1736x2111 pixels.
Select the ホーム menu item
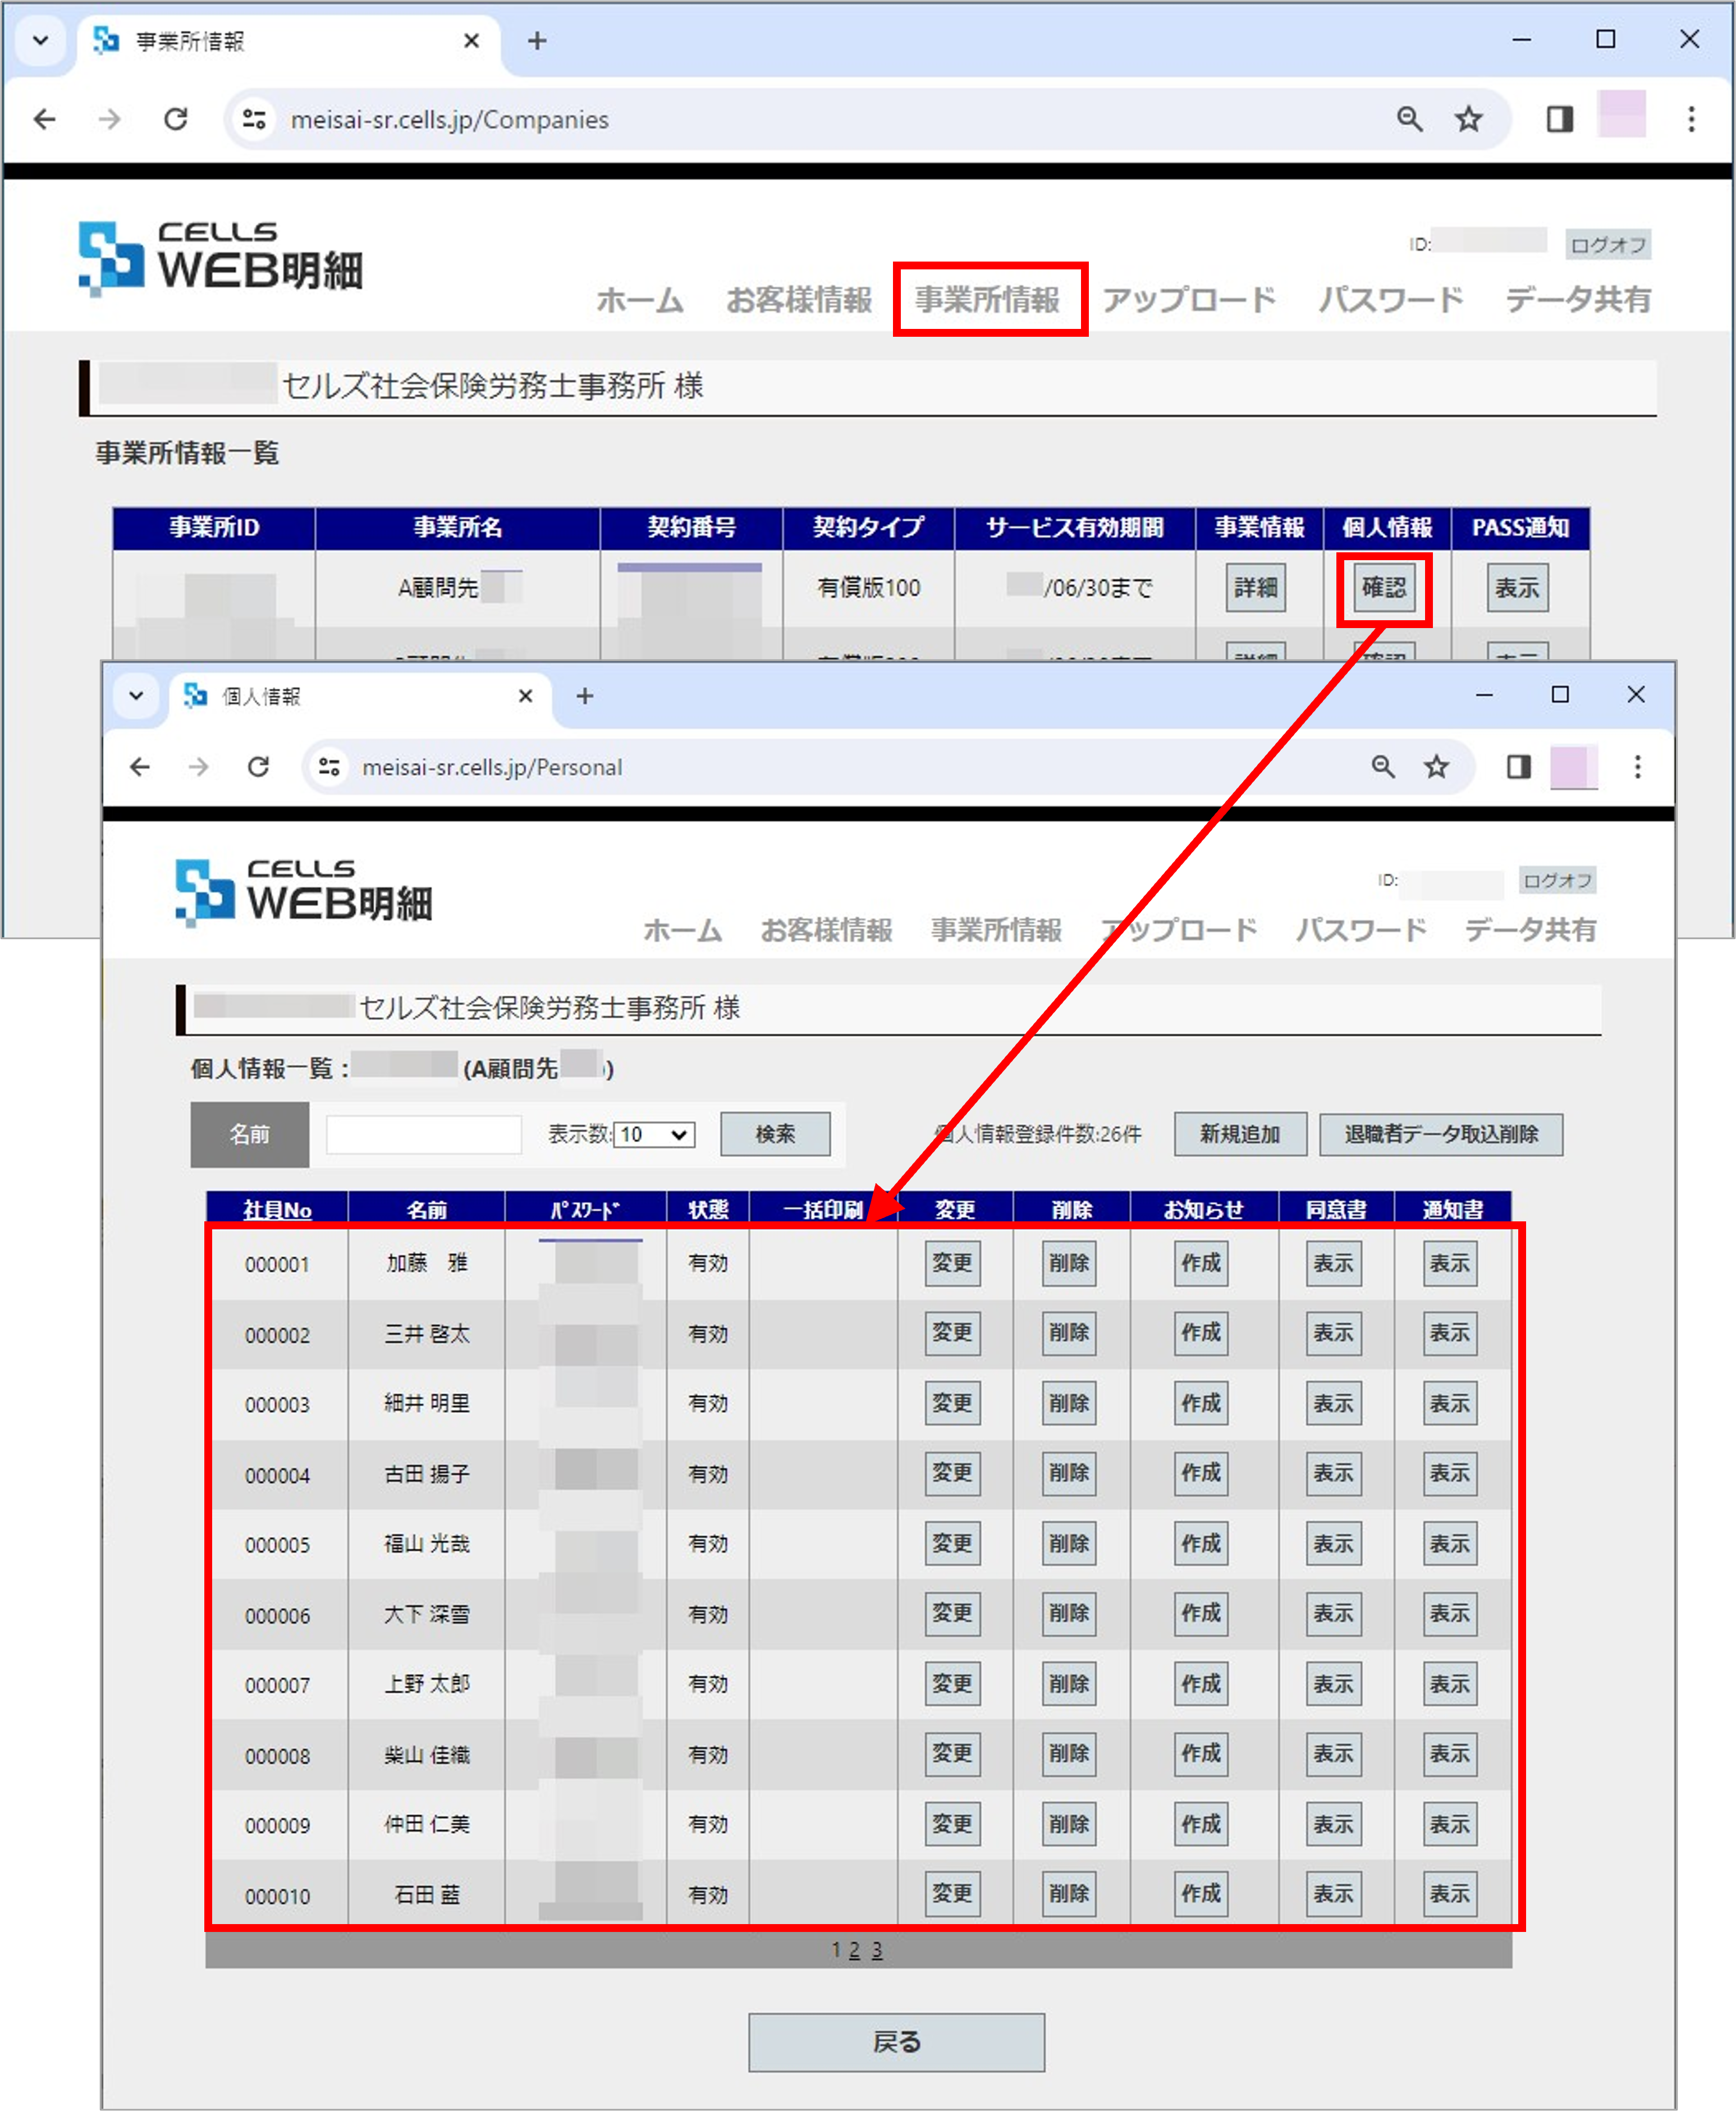point(638,299)
